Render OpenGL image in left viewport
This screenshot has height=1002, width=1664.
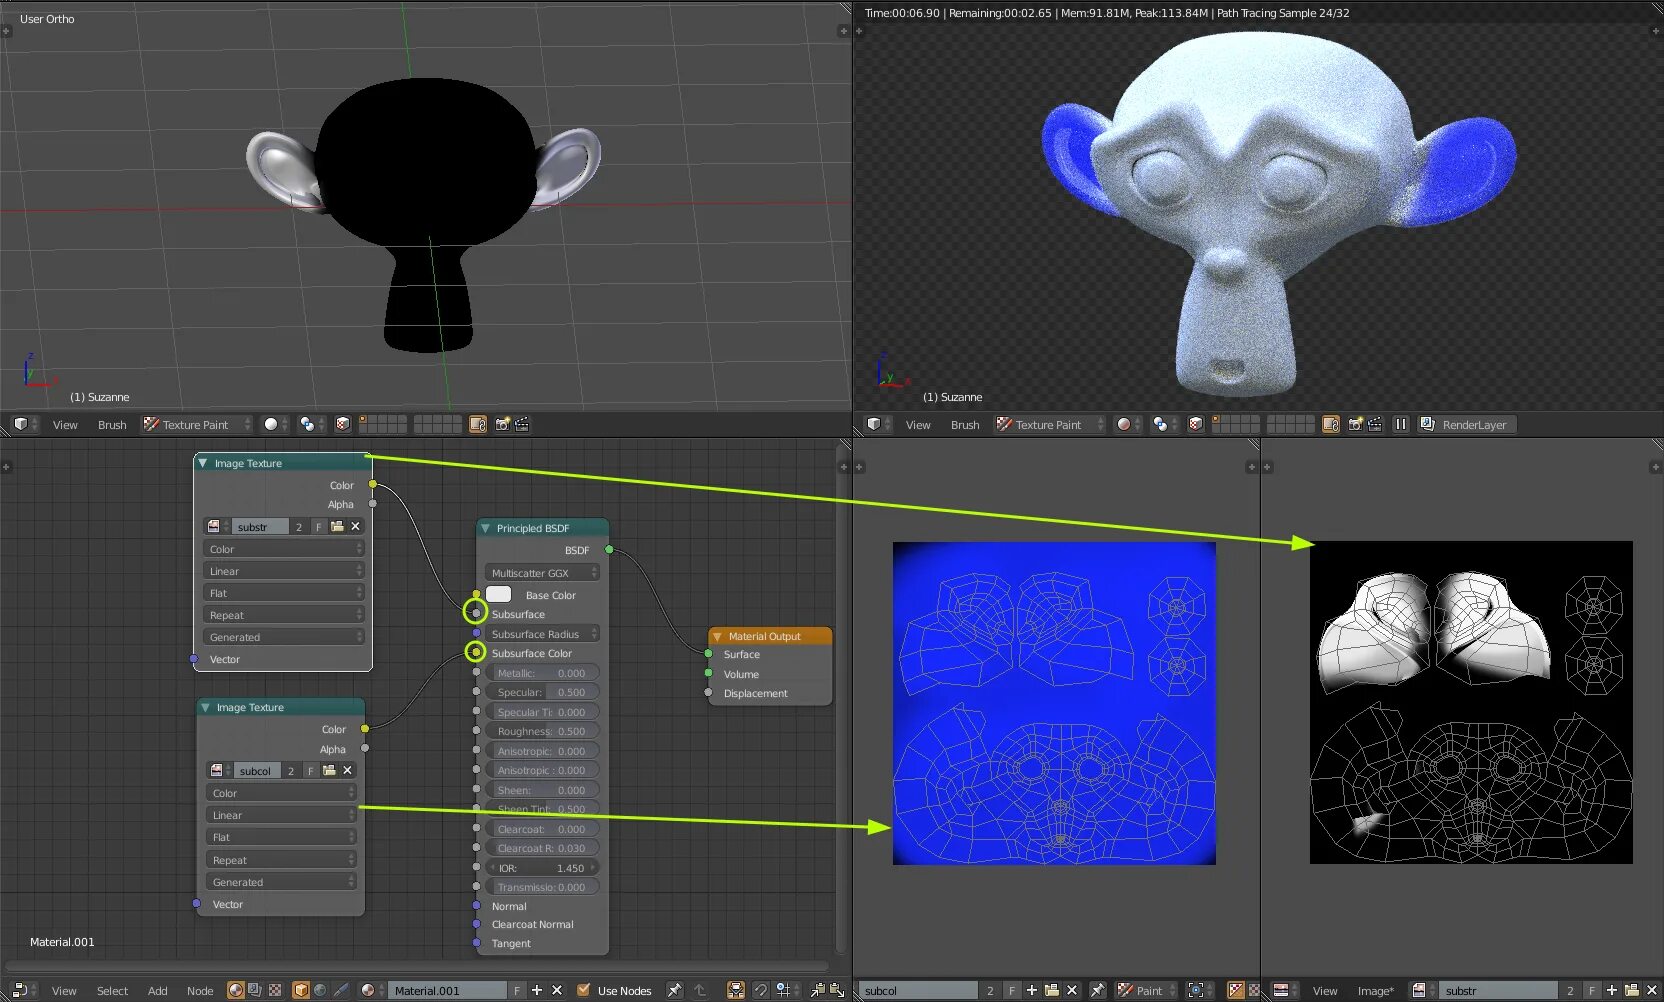(x=502, y=425)
